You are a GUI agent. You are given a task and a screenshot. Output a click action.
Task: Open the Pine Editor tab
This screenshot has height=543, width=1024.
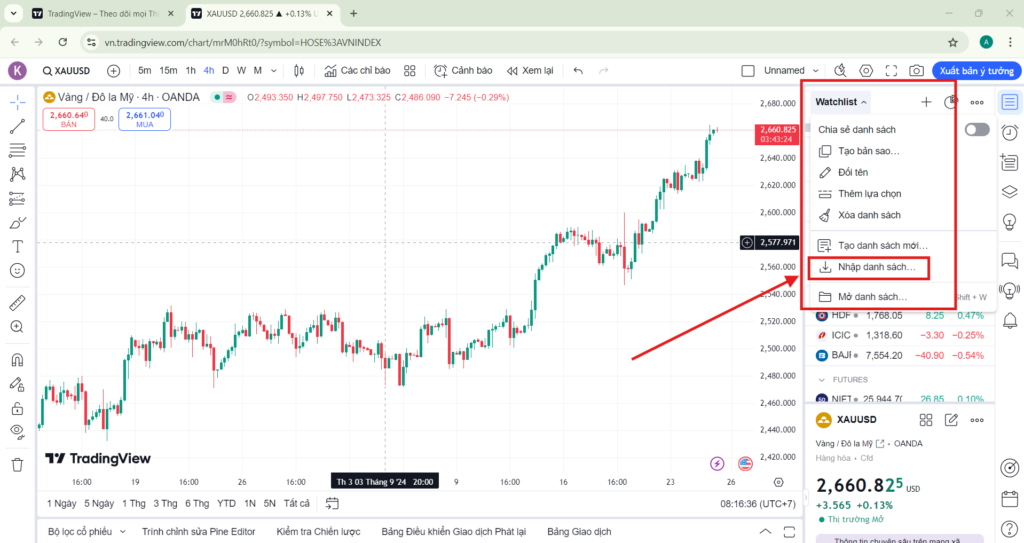pos(199,531)
